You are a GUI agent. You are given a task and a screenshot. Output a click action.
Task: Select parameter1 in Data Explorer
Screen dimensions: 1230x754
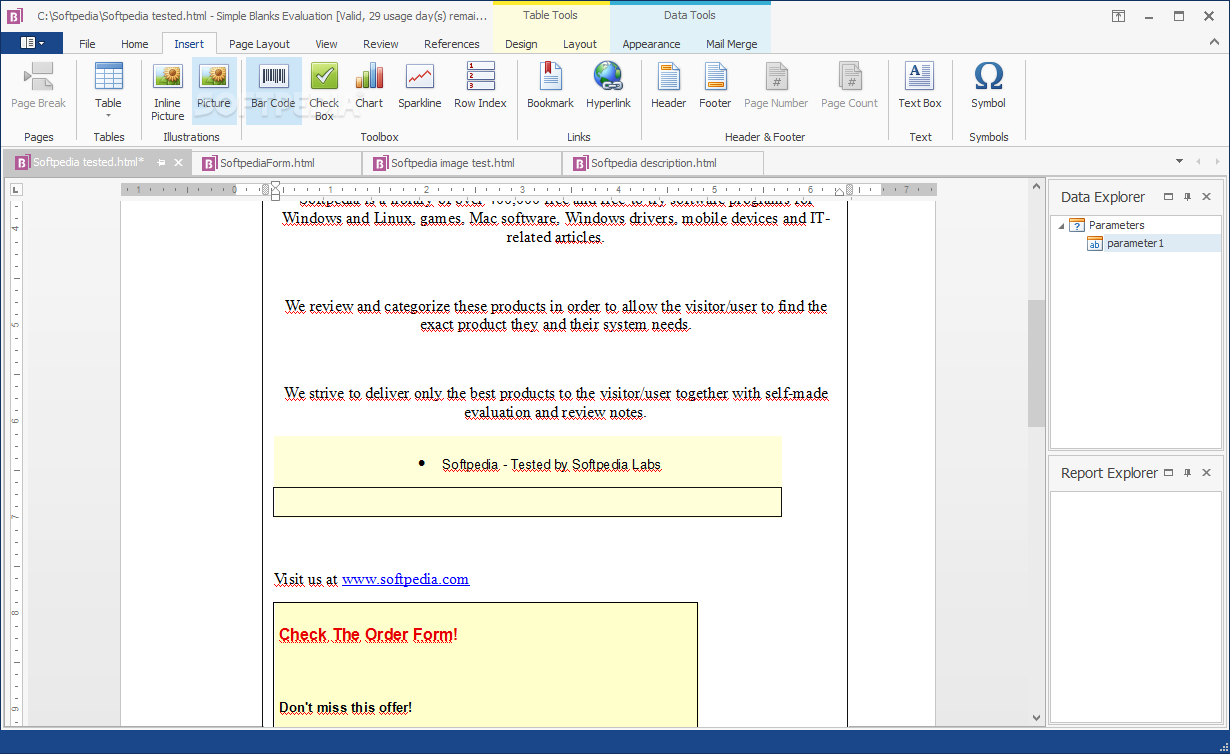pyautogui.click(x=1135, y=243)
